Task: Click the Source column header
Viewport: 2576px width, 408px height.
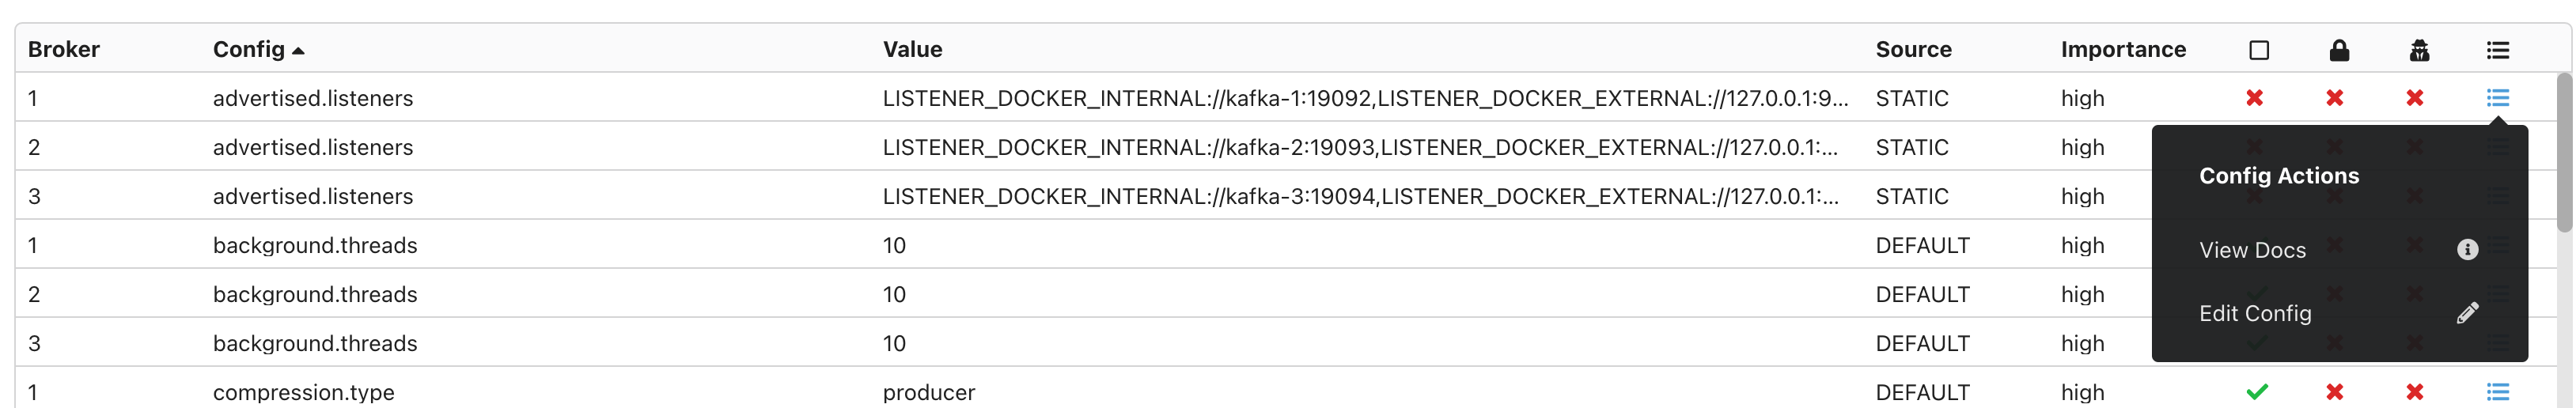Action: click(1913, 49)
